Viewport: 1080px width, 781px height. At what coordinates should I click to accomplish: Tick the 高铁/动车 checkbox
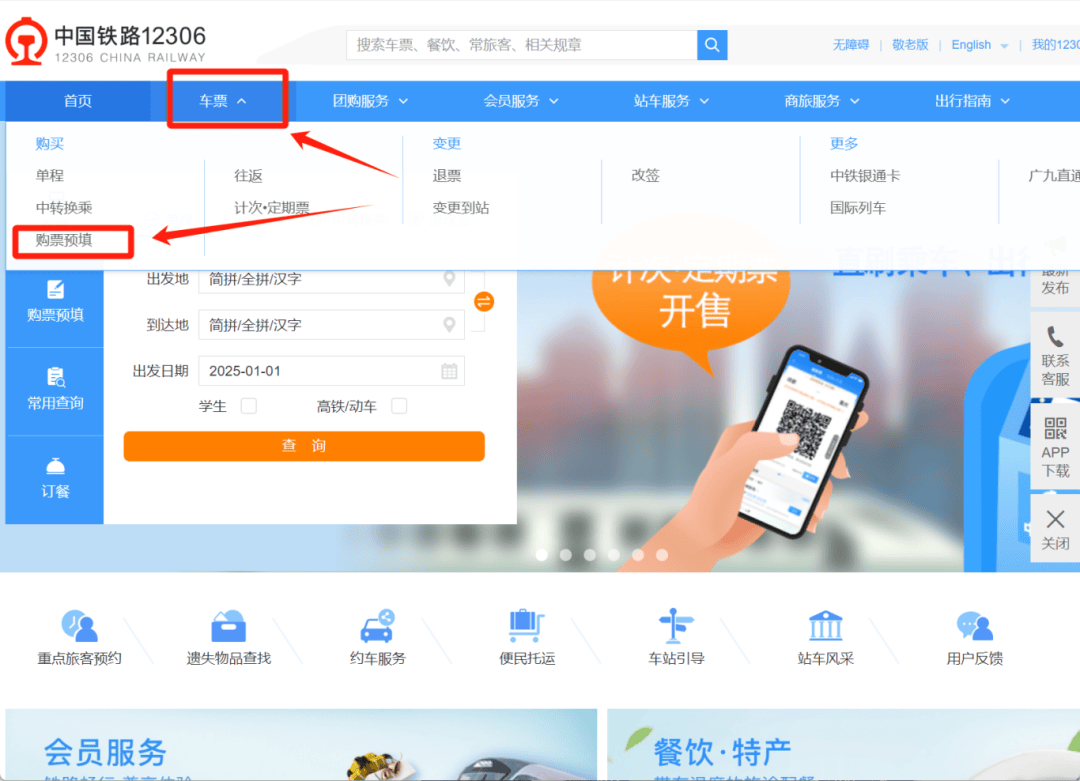coord(399,406)
